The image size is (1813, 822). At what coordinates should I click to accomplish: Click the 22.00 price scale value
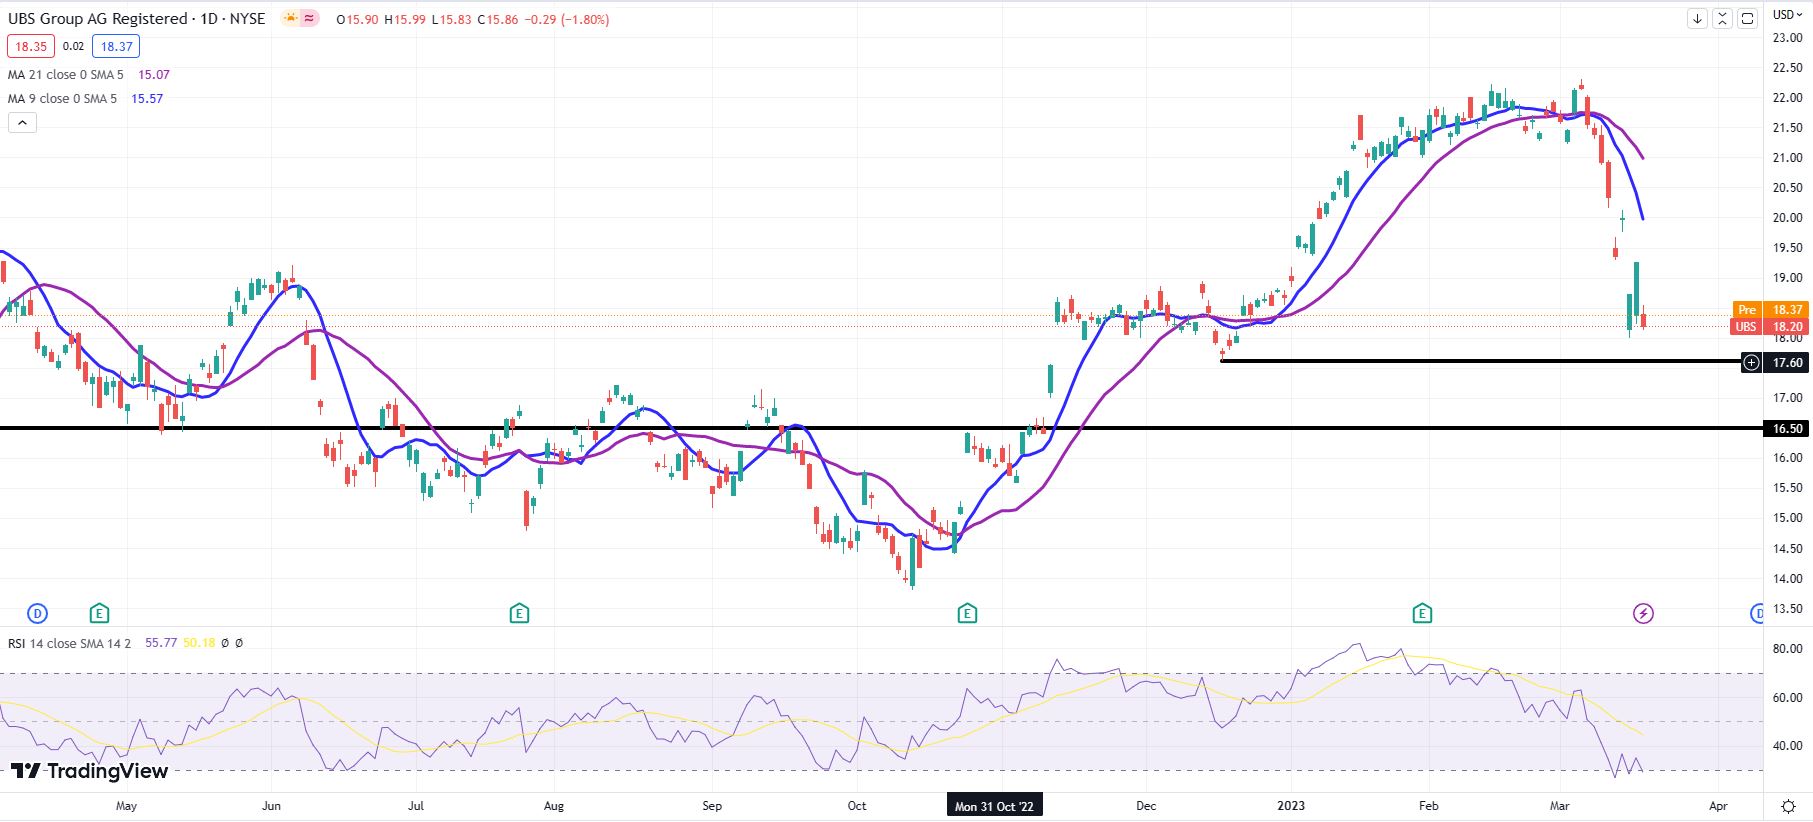coord(1787,98)
